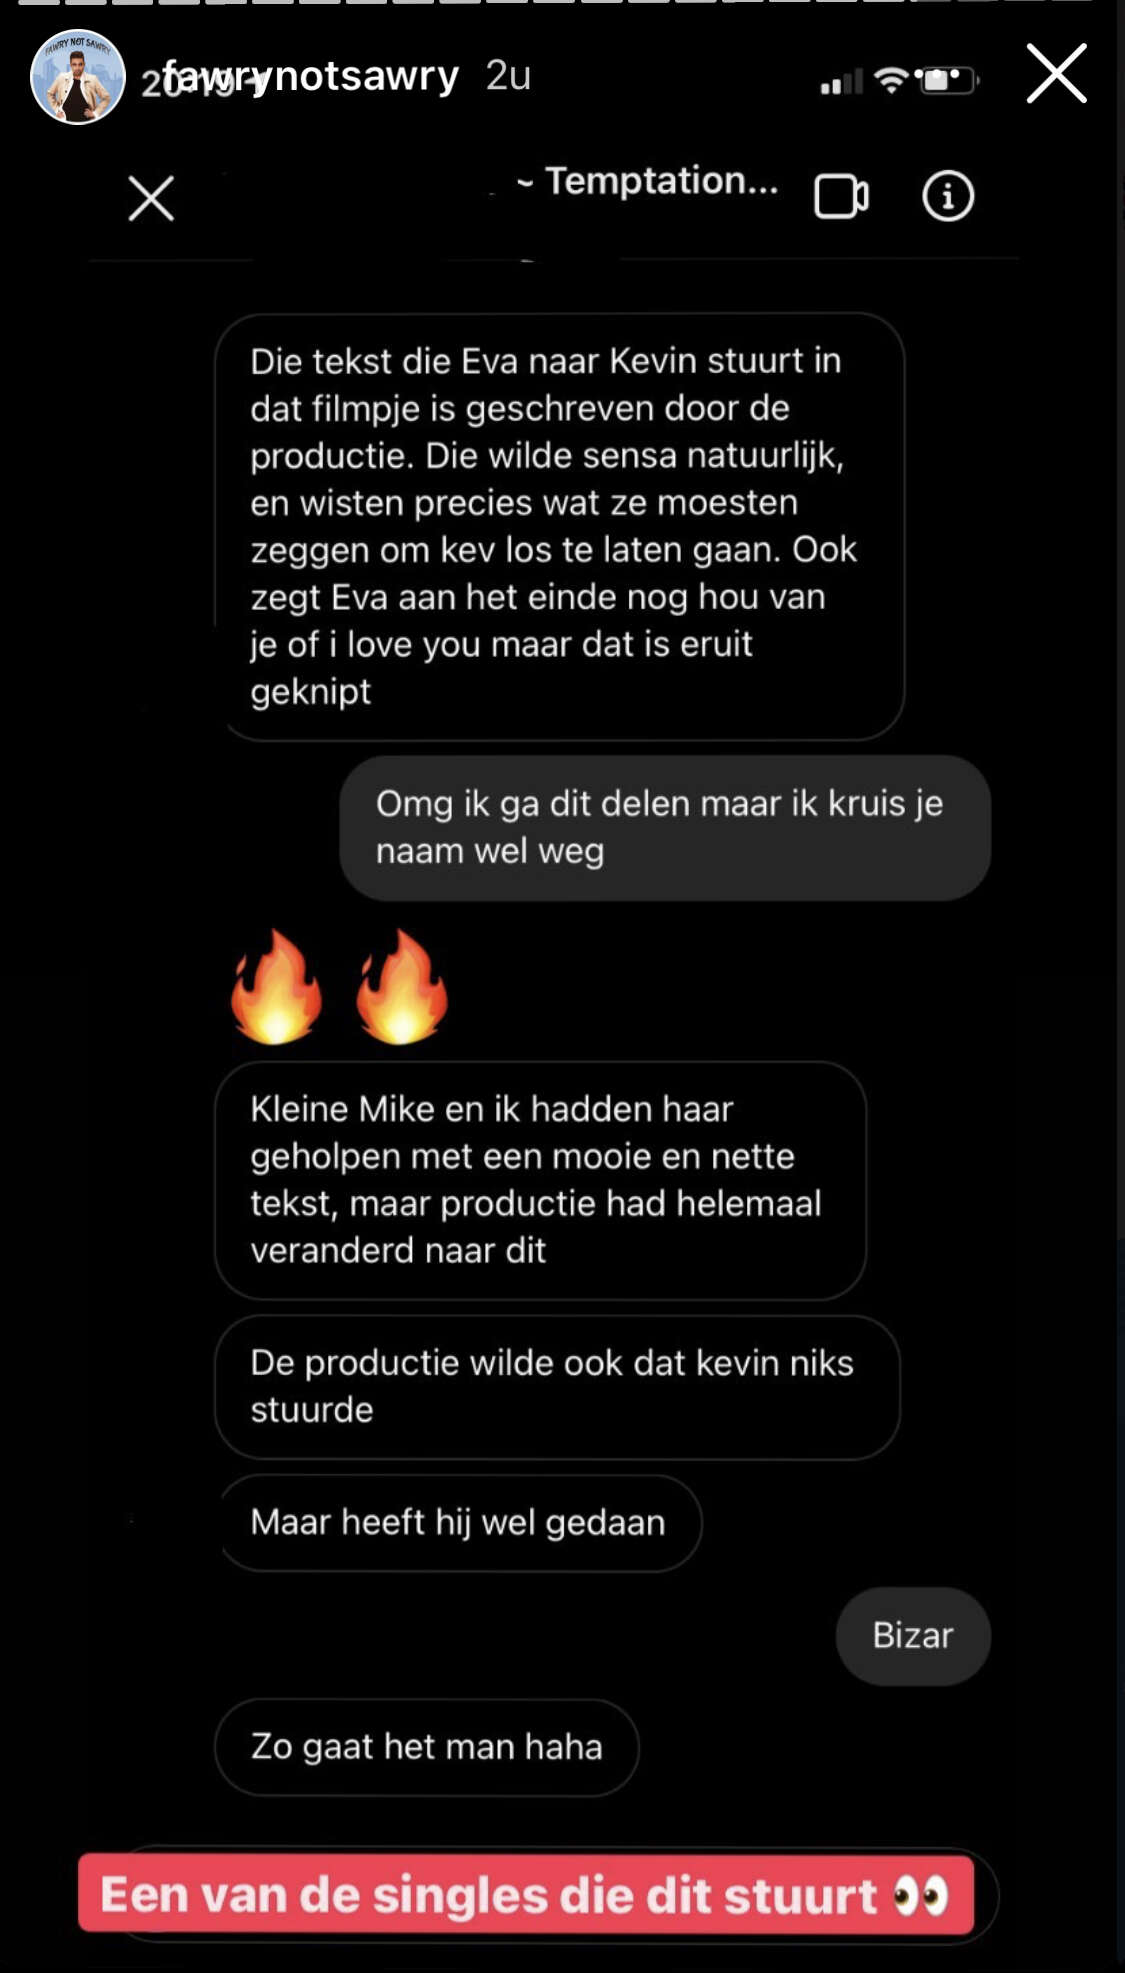Open fawrynotsawry profile picture

click(x=78, y=77)
